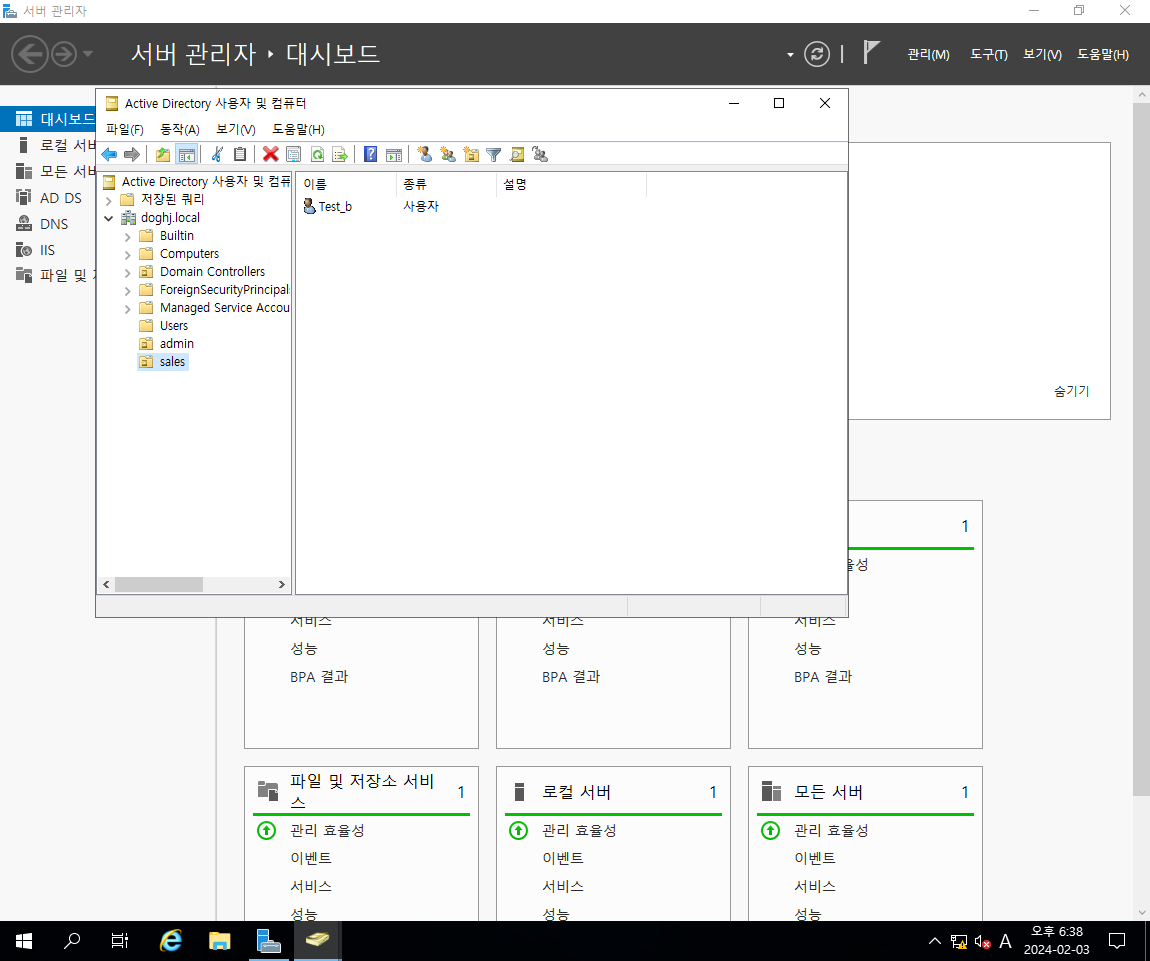Click the Server Manager forward navigation arrow
The height and width of the screenshot is (961, 1150).
64,54
